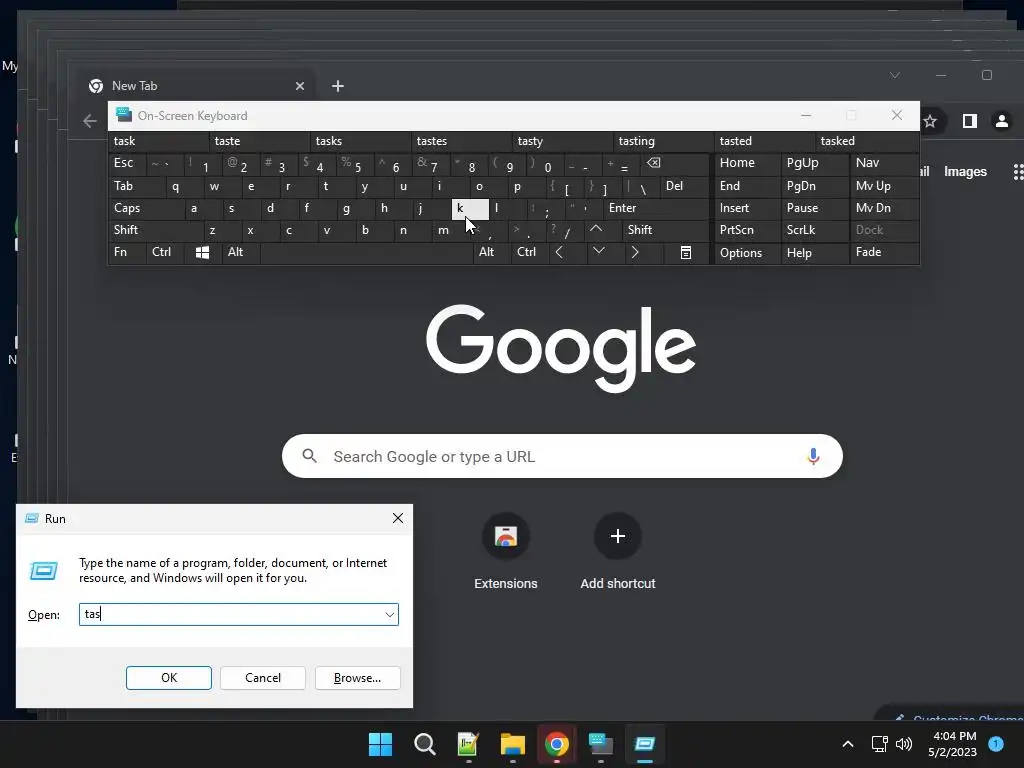The width and height of the screenshot is (1024, 768).
Task: Toggle the Caps key on keyboard
Action: point(145,208)
